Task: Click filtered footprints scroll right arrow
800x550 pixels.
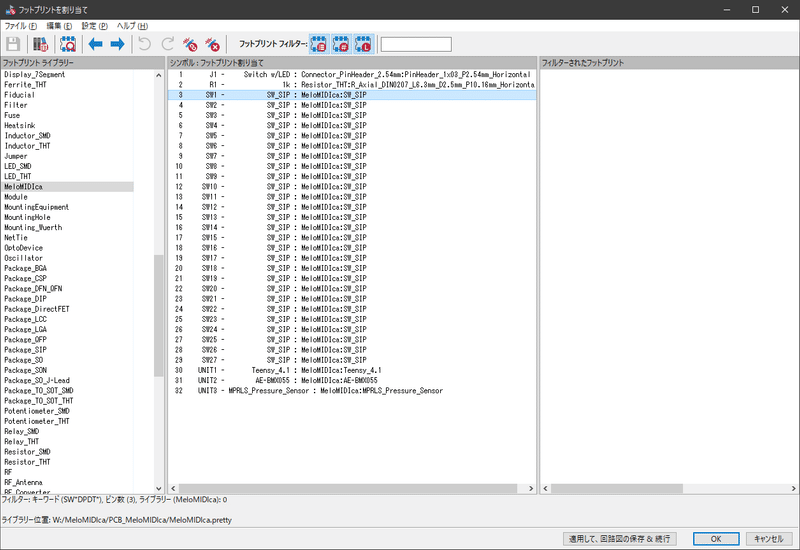Action: (x=793, y=488)
